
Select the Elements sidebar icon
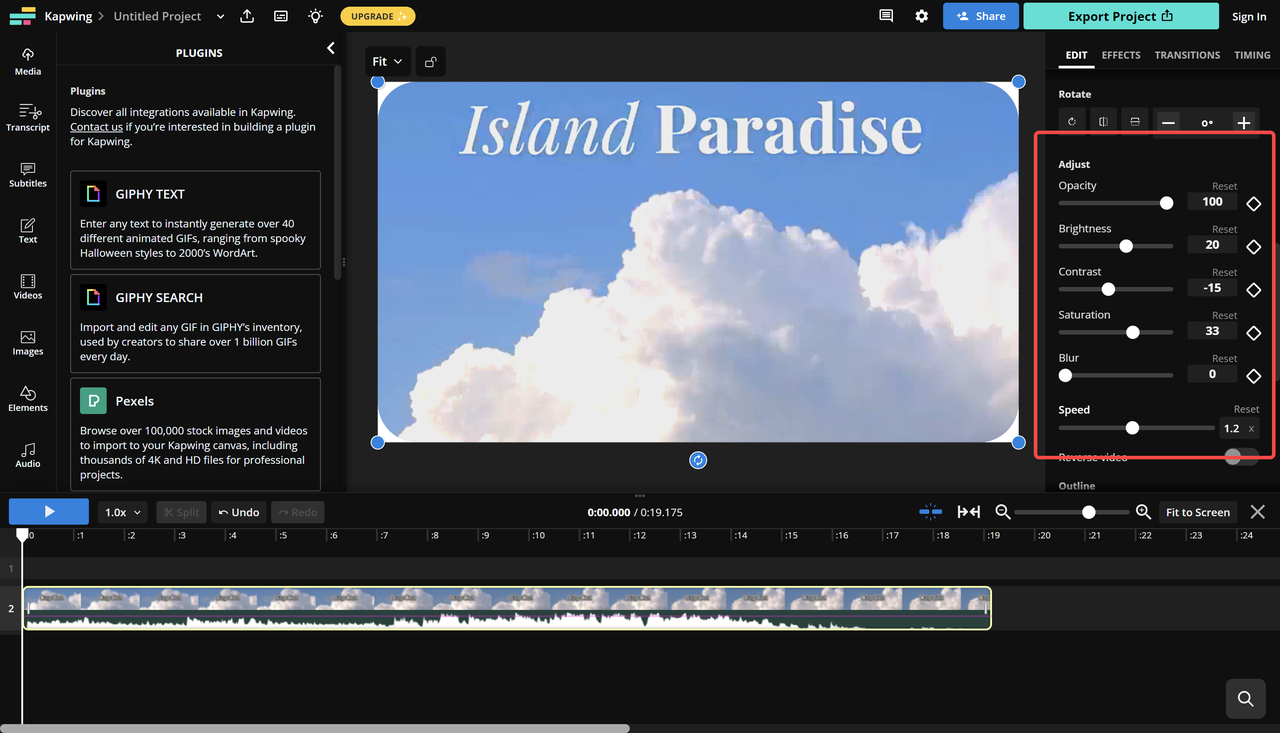(27, 399)
